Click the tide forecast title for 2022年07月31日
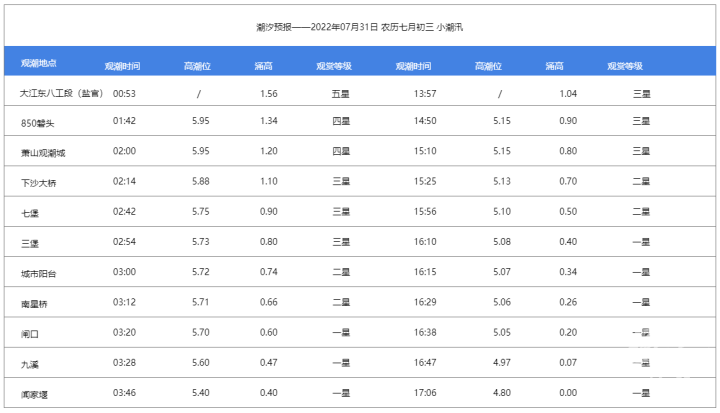 click(359, 27)
